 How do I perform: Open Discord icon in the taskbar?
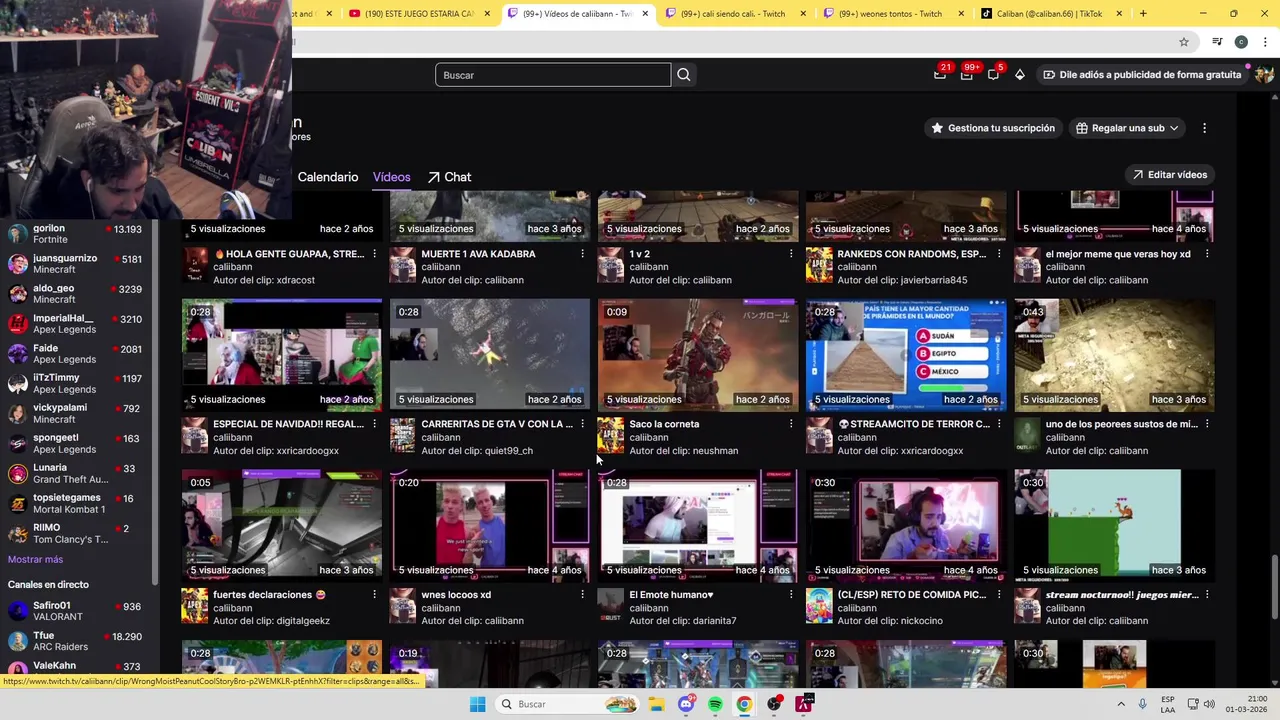click(x=686, y=704)
